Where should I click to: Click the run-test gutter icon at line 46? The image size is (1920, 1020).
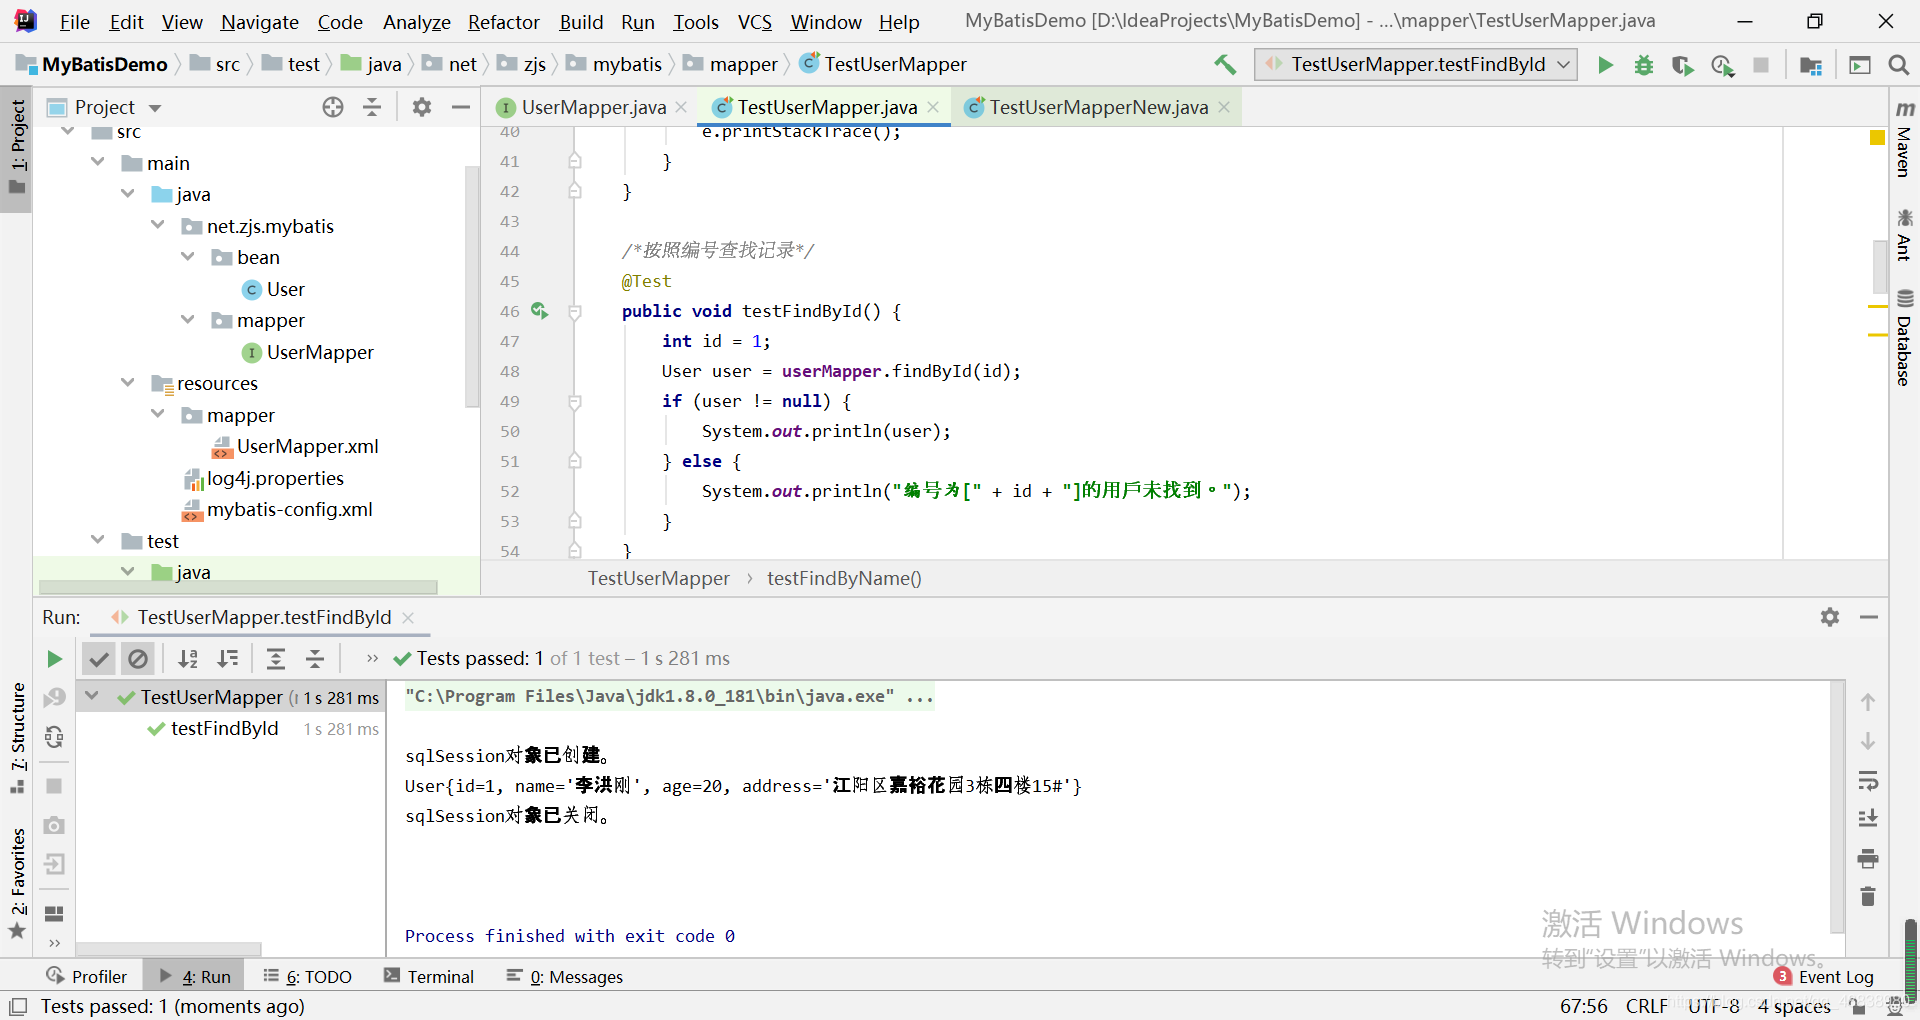click(x=540, y=311)
